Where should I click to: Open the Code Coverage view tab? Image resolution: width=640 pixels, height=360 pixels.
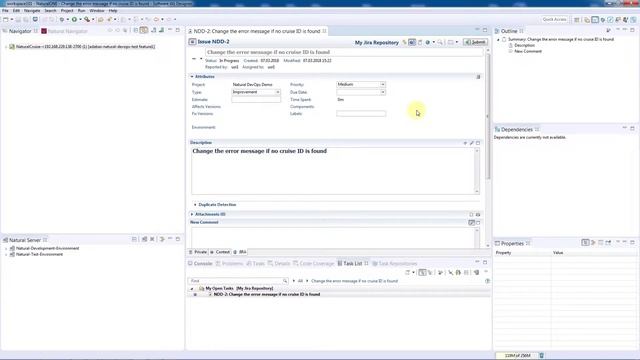(x=313, y=264)
